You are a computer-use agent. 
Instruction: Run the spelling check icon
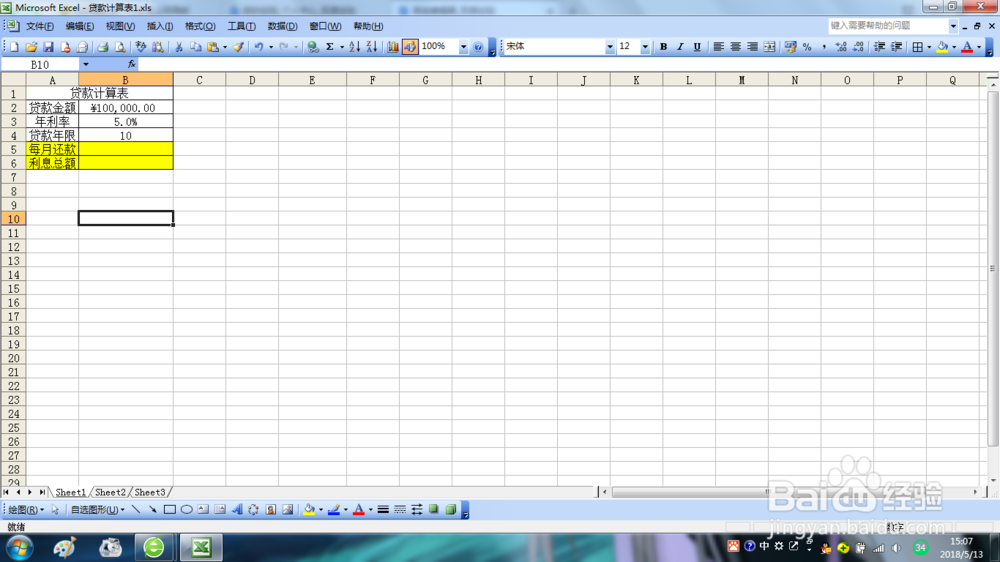pos(140,47)
